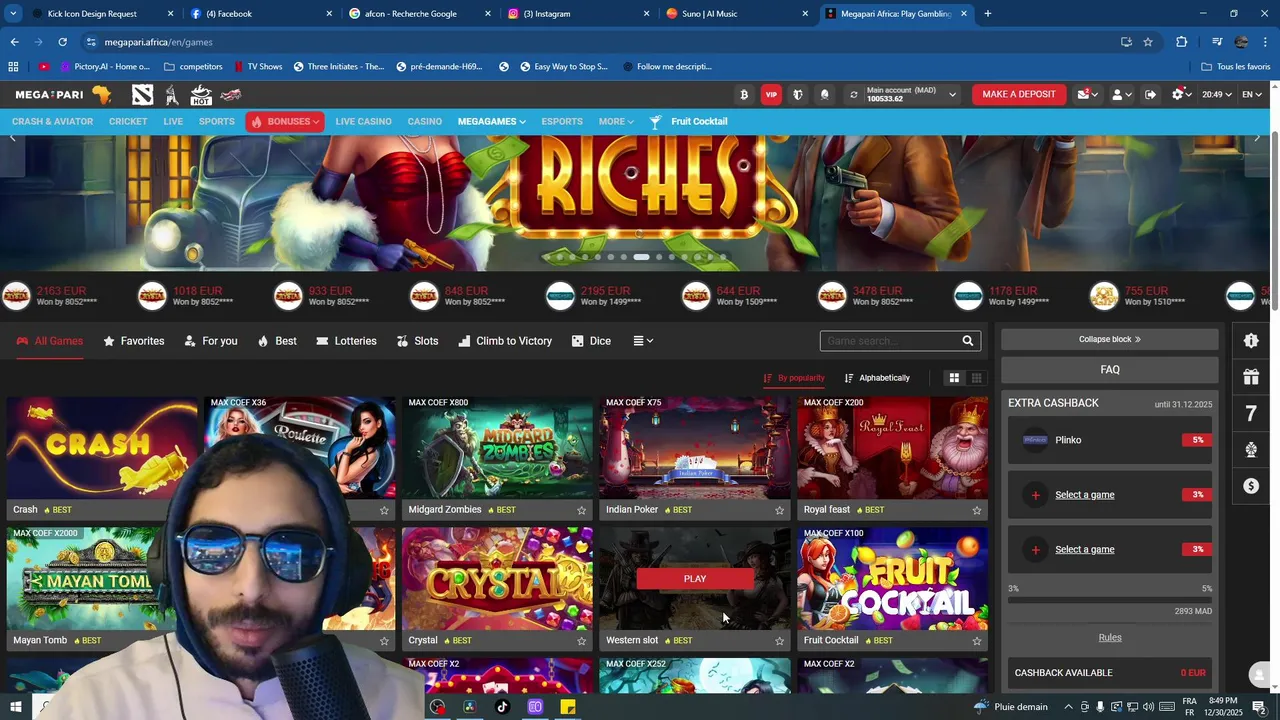The image size is (1280, 720).
Task: Favorite the Indian Poker game
Action: tap(779, 510)
